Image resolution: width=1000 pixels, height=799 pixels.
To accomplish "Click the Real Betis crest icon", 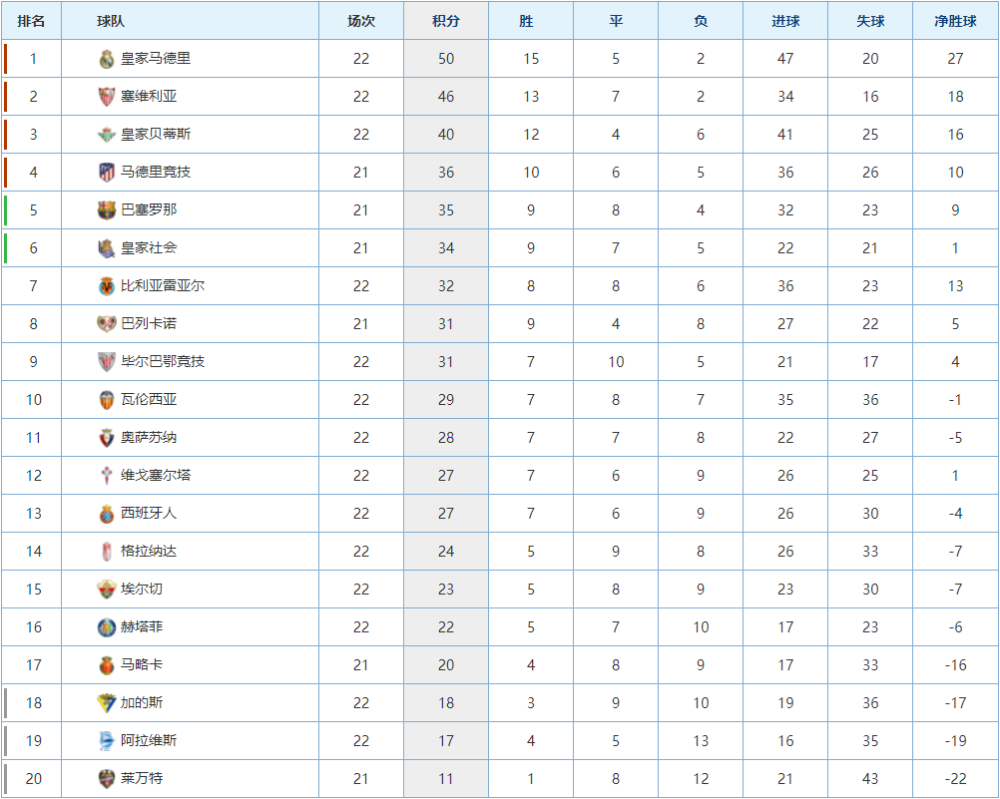I will [x=106, y=135].
